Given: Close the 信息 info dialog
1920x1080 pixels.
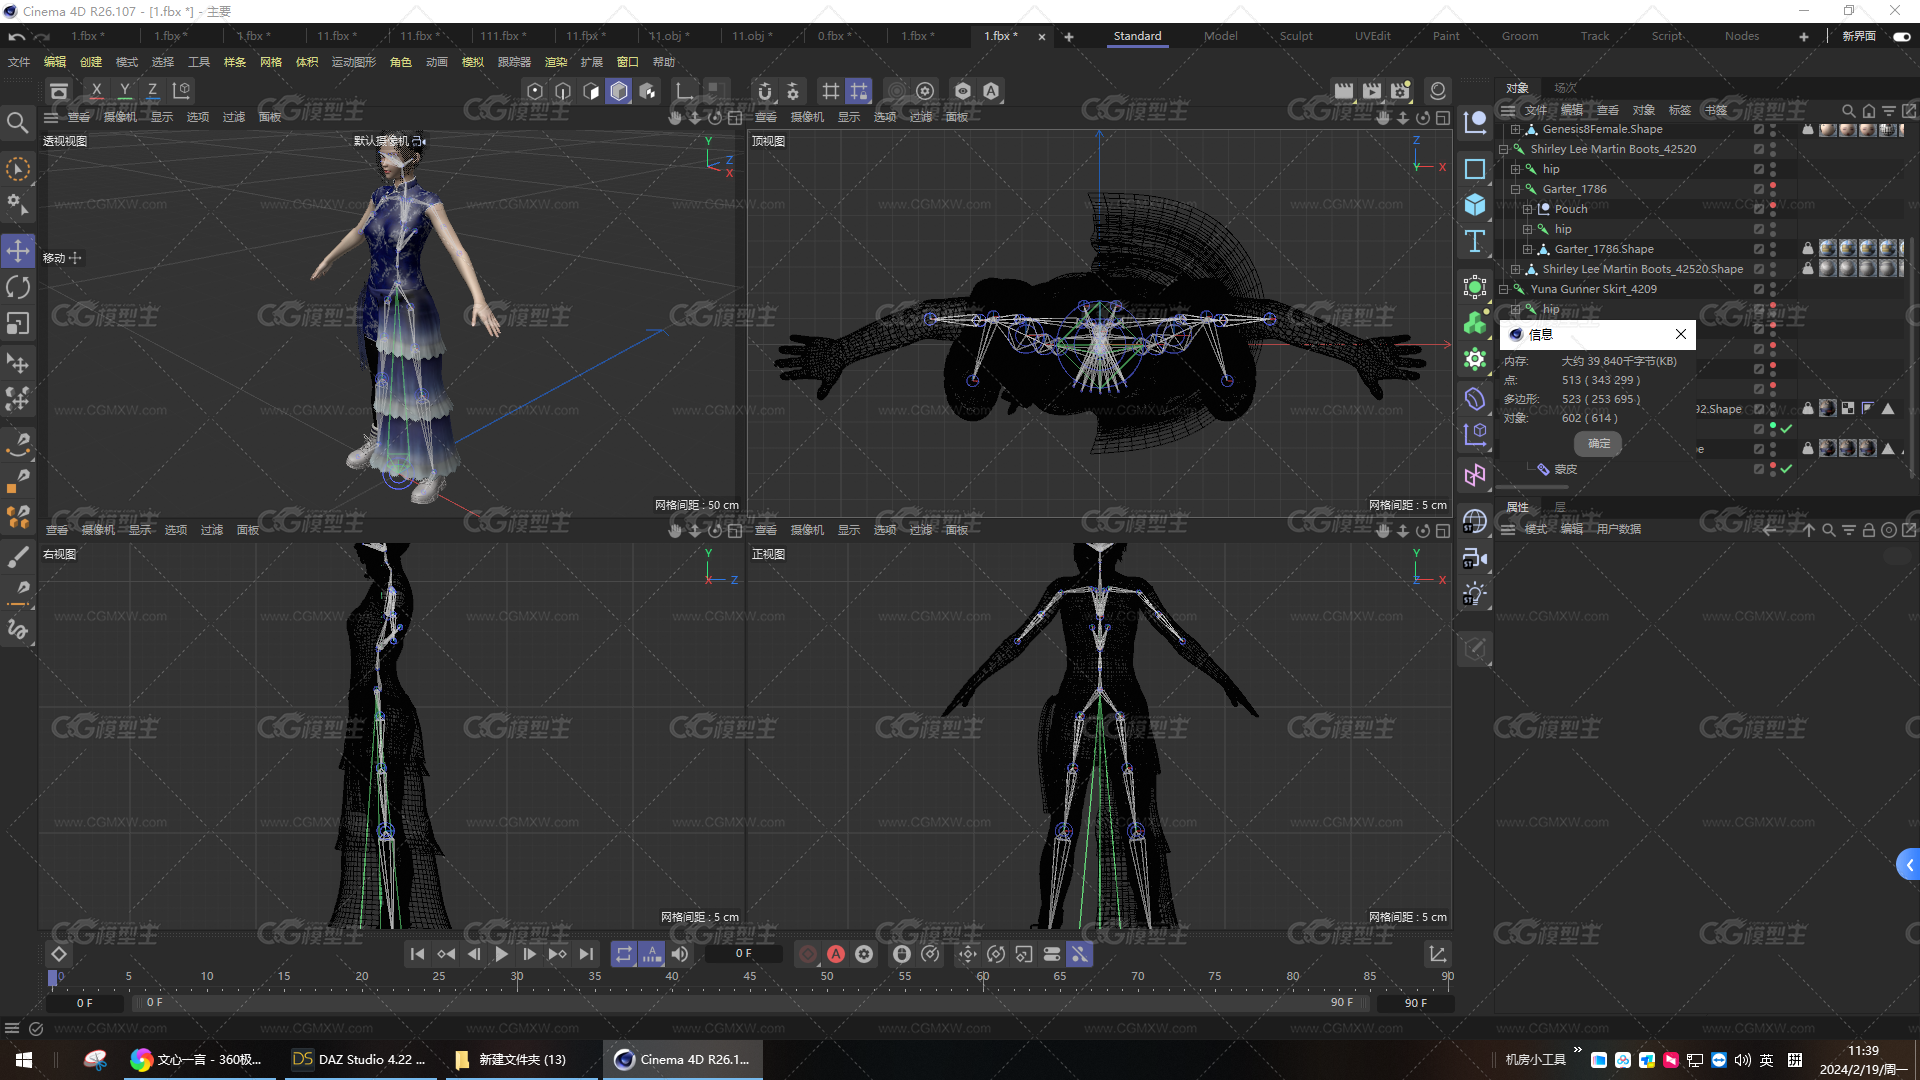Looking at the screenshot, I should [1681, 334].
